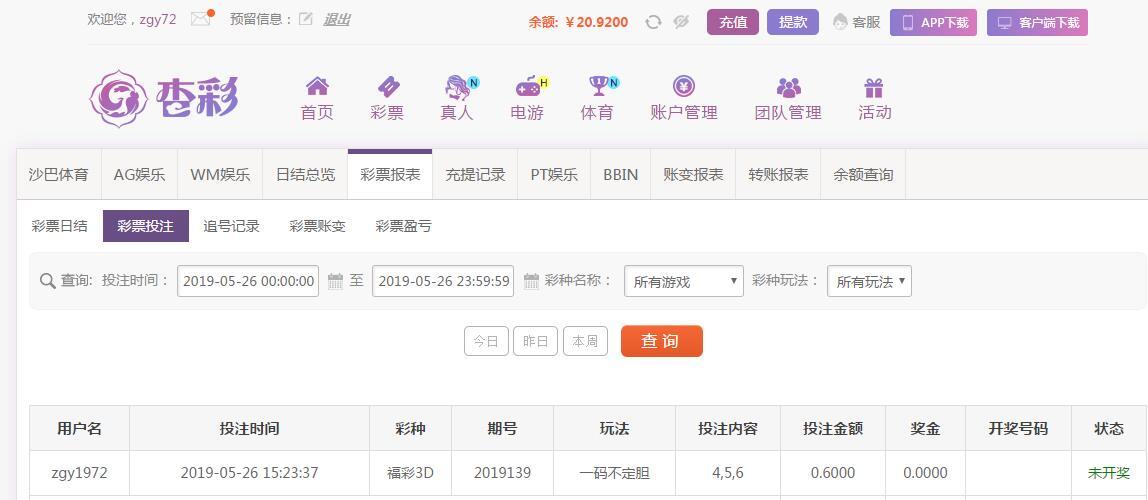
Task: Switch to 余额查询 tab
Action: click(863, 175)
